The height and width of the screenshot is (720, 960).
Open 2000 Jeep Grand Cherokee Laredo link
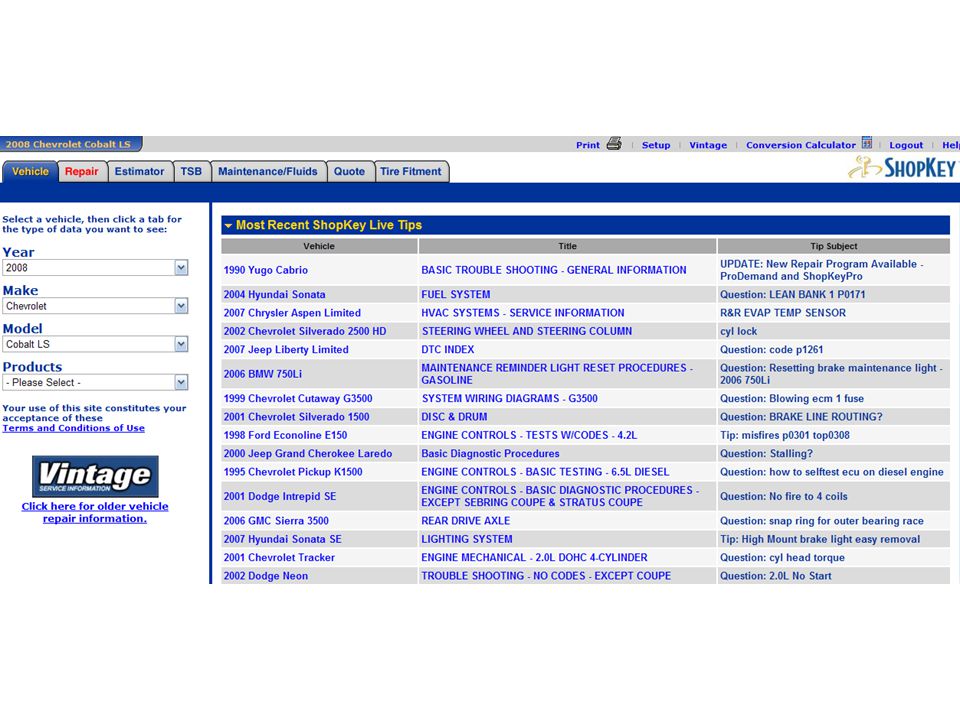click(x=308, y=454)
